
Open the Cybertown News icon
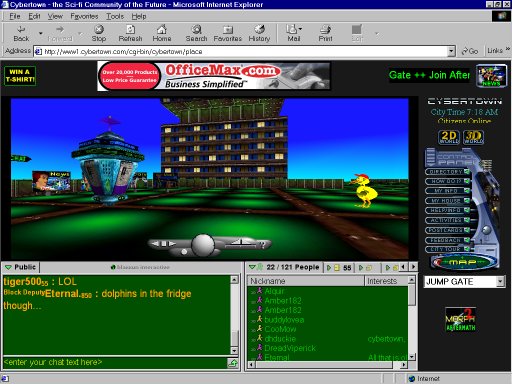coord(491,76)
